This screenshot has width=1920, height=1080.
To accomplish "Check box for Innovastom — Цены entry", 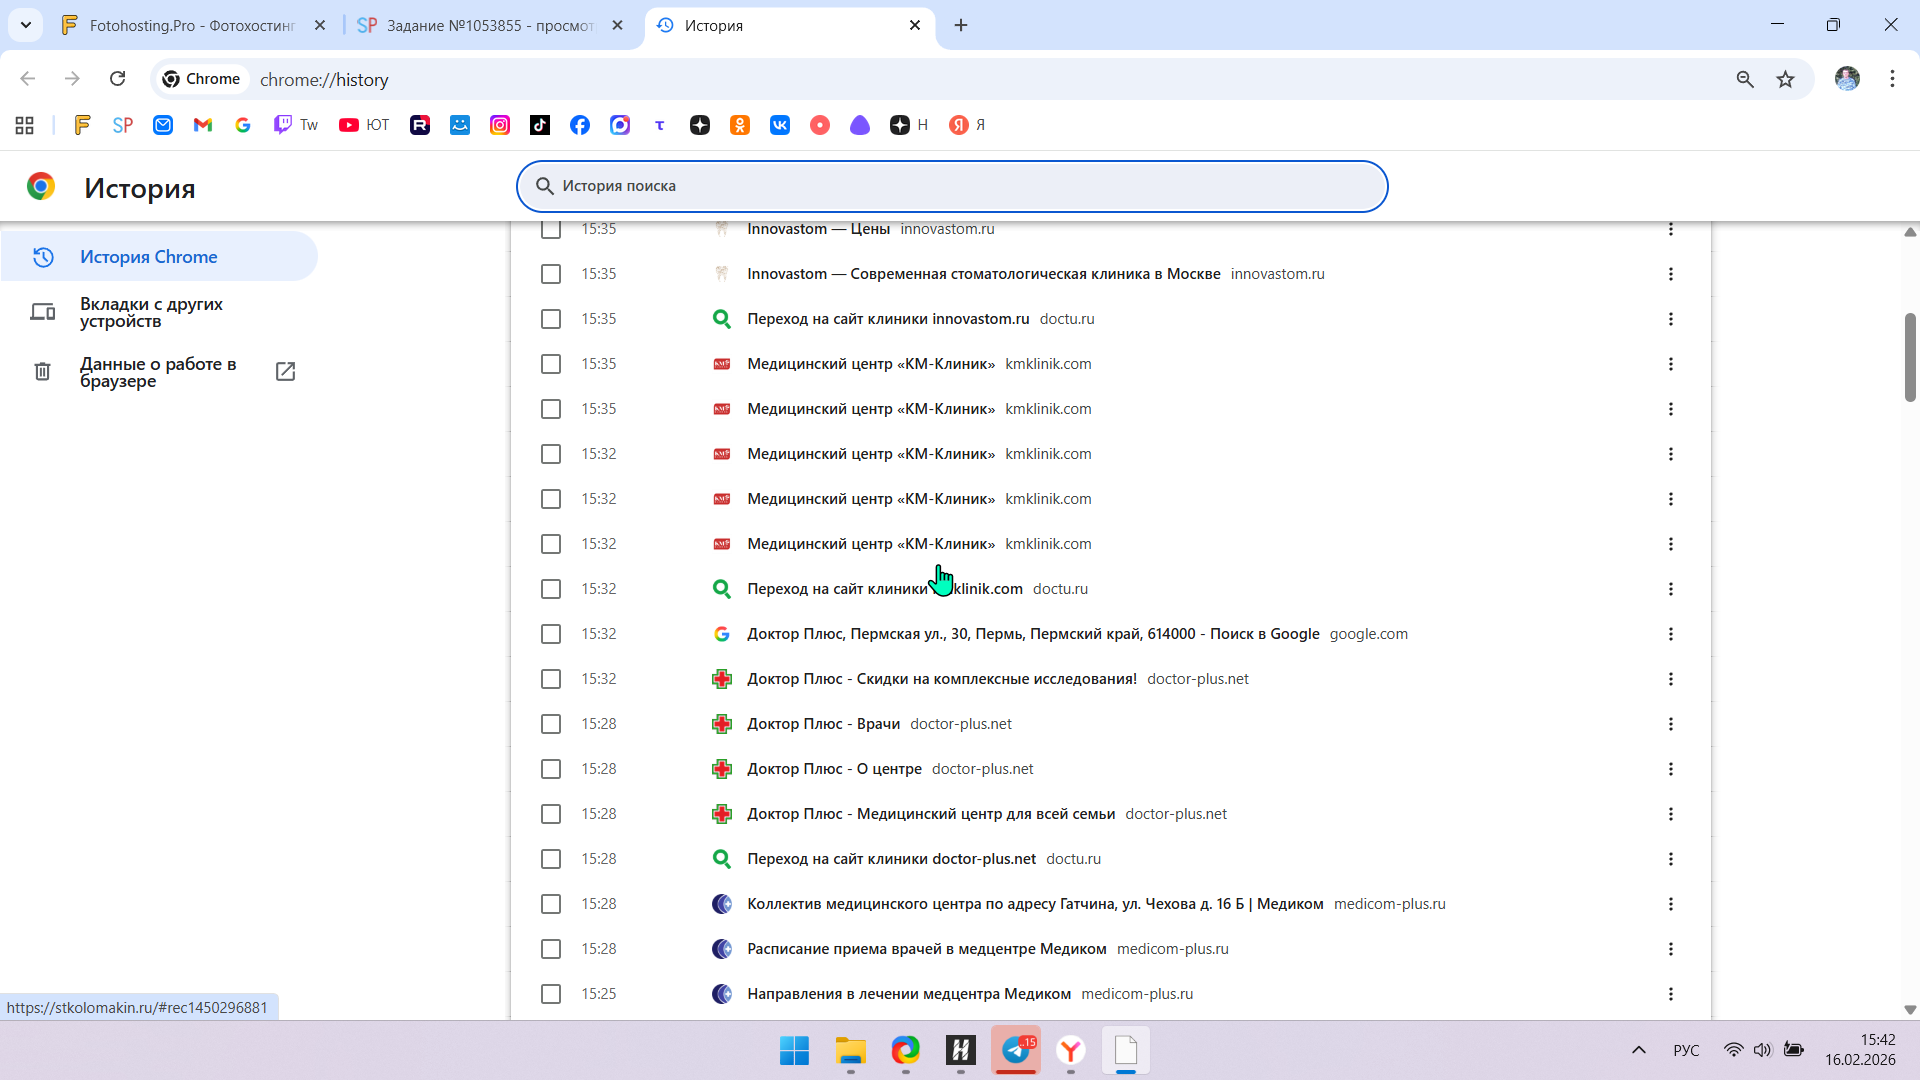I will pyautogui.click(x=551, y=230).
